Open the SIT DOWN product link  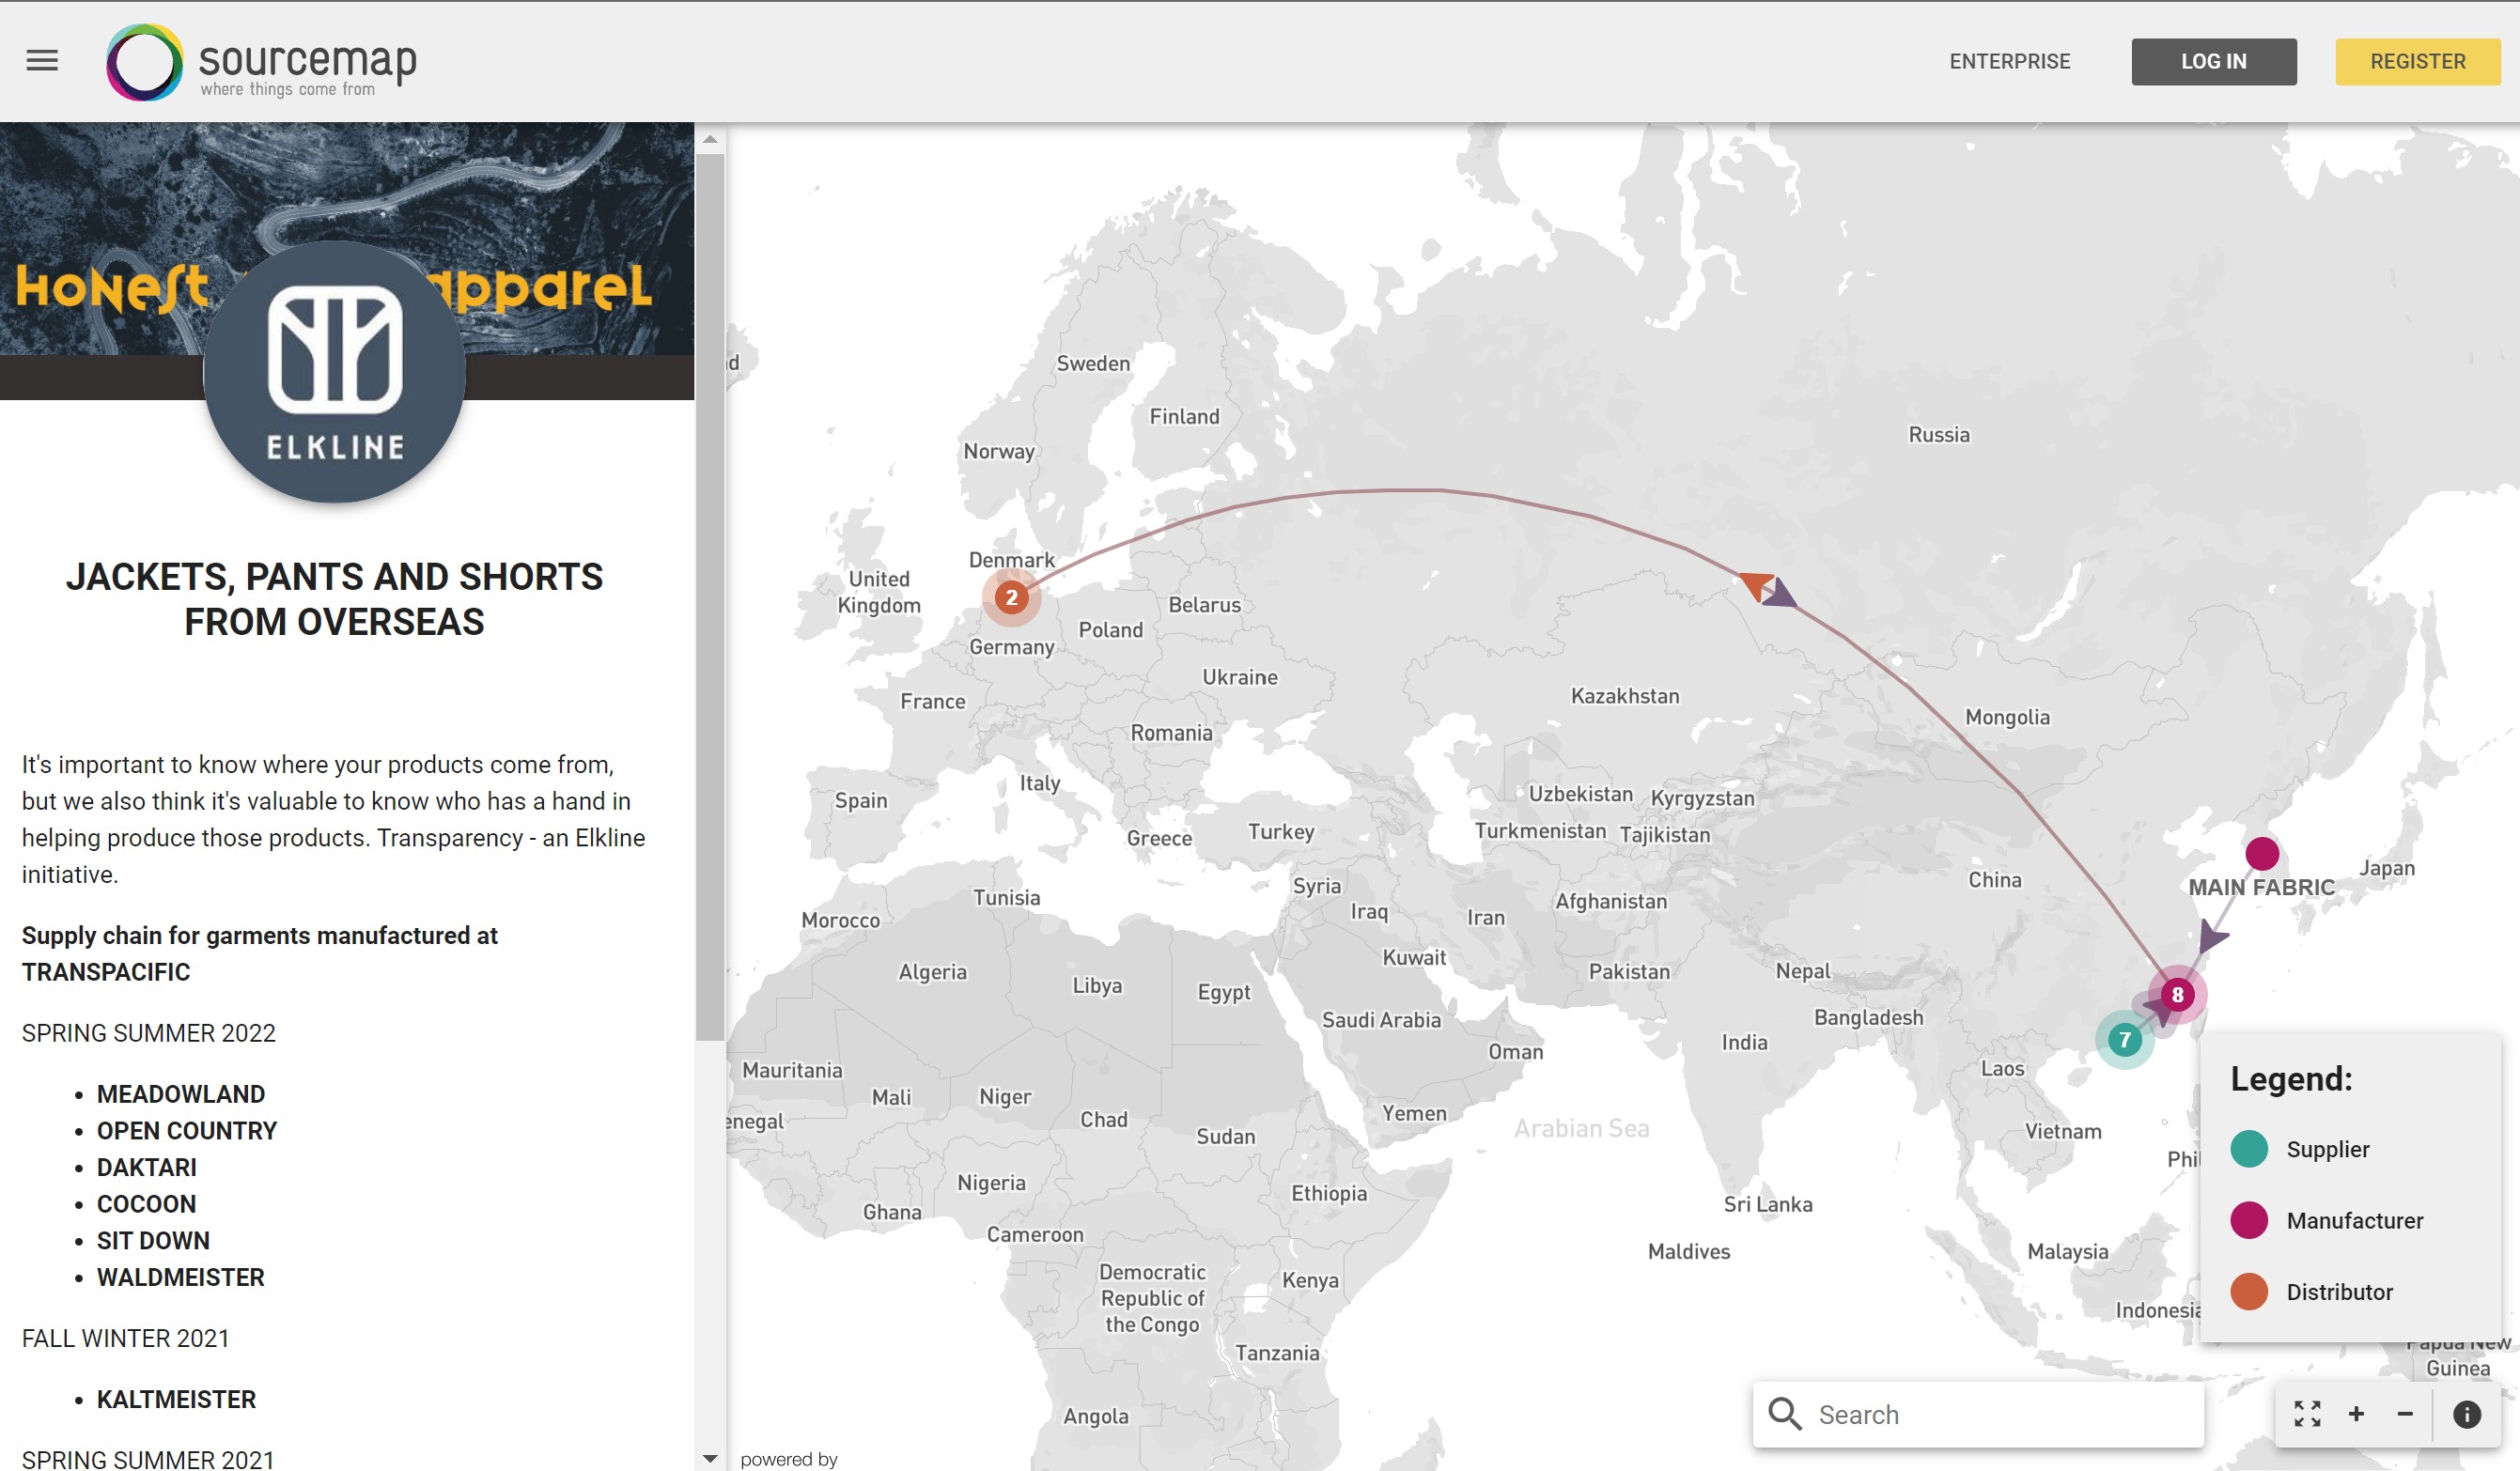[154, 1241]
